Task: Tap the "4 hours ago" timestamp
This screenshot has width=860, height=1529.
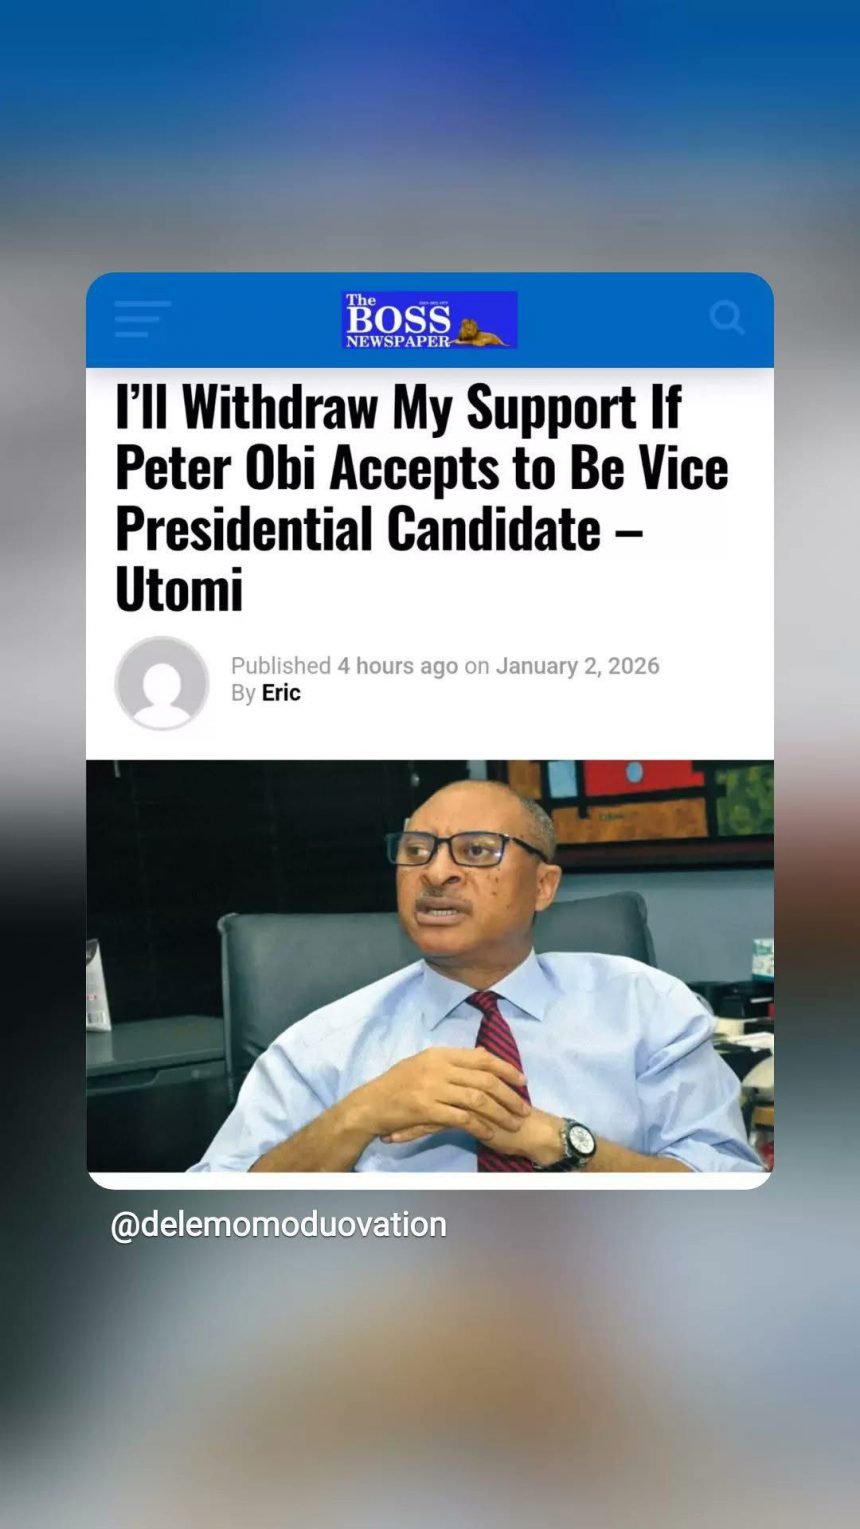Action: coord(397,666)
